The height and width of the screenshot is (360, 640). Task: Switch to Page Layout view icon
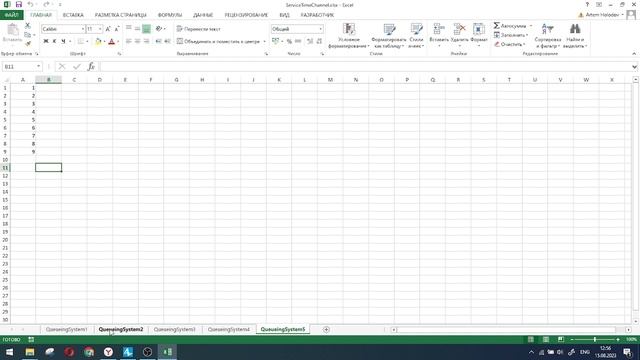coord(546,340)
